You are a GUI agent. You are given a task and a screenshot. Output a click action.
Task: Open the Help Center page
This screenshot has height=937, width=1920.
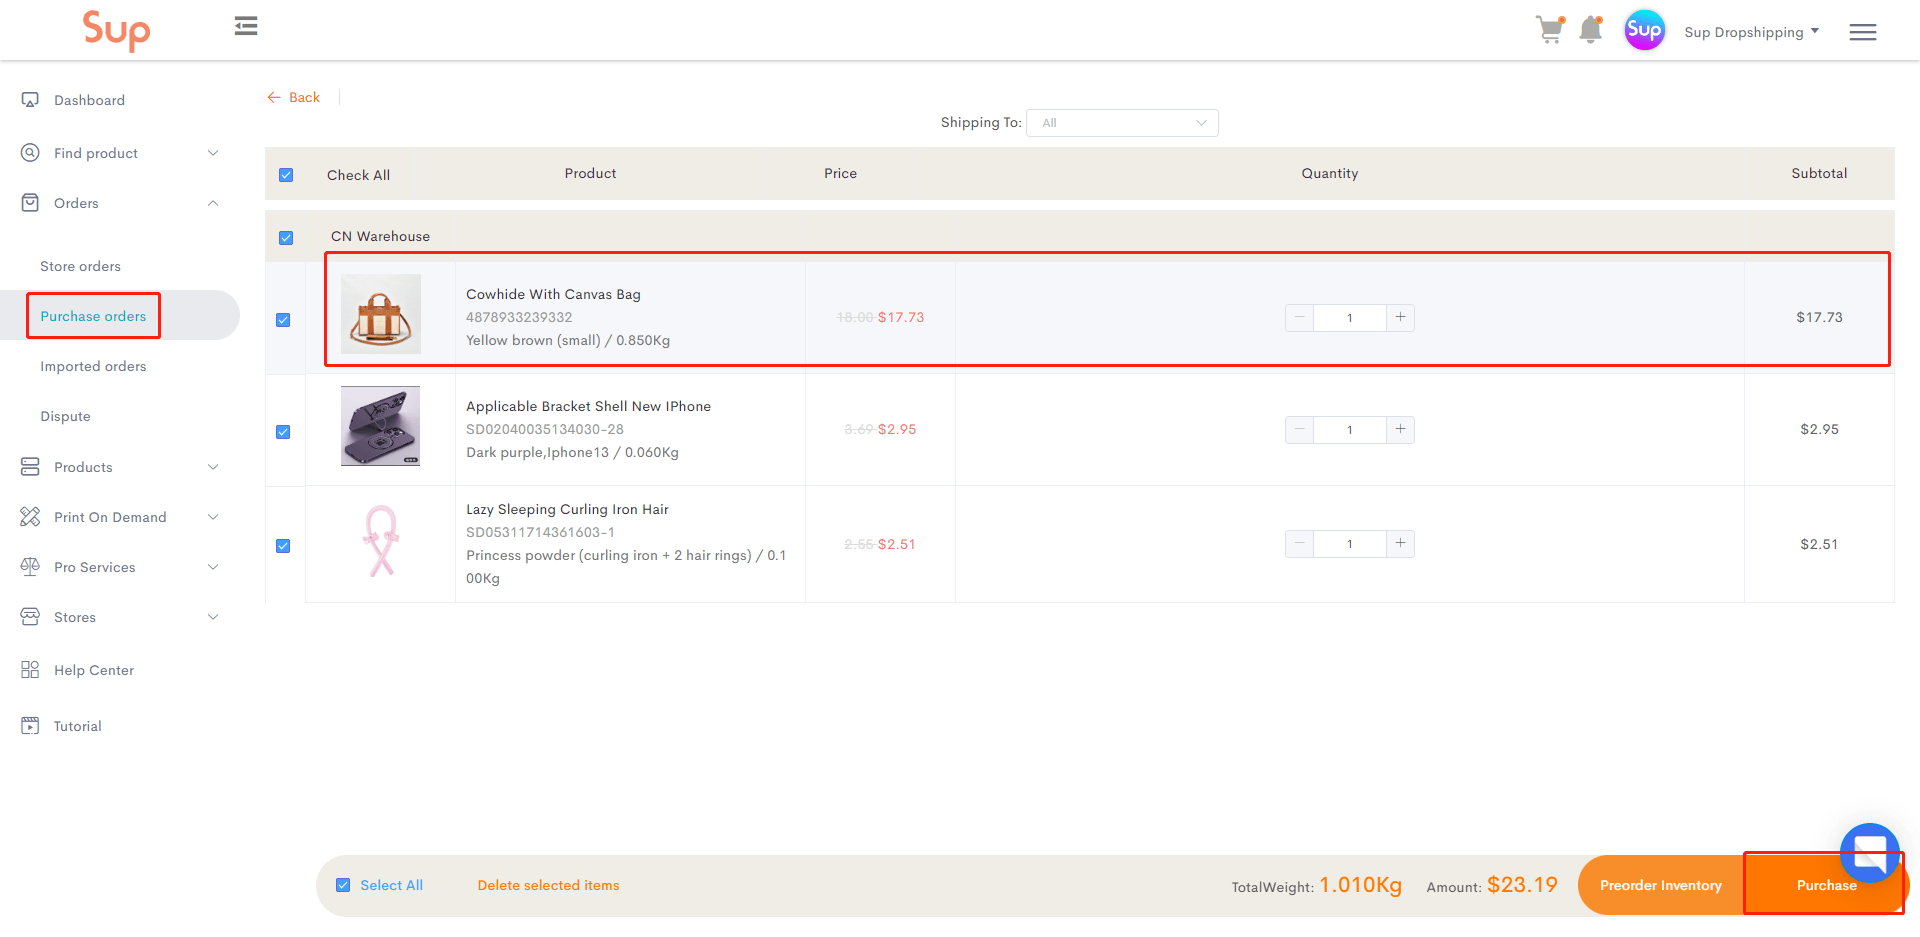(x=93, y=670)
